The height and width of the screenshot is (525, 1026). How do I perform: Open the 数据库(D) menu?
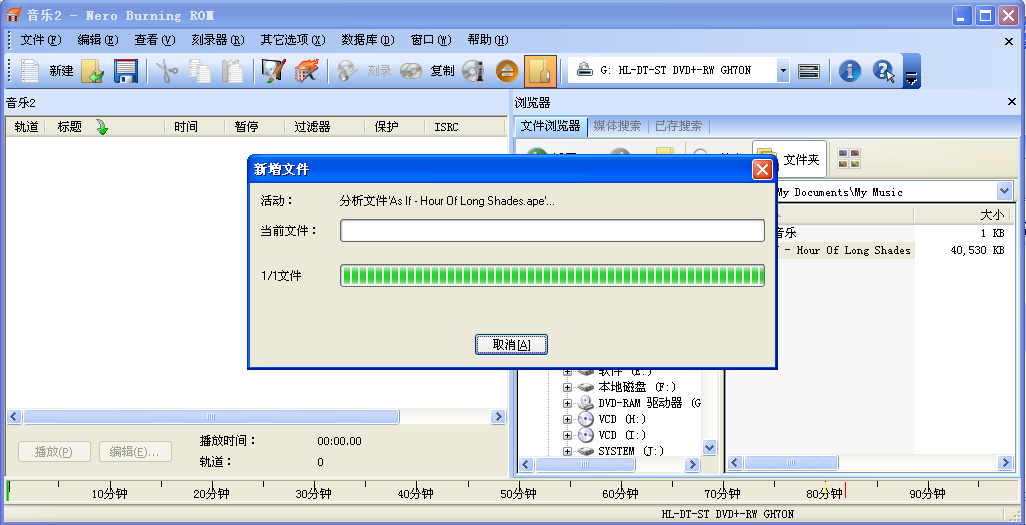tap(368, 40)
